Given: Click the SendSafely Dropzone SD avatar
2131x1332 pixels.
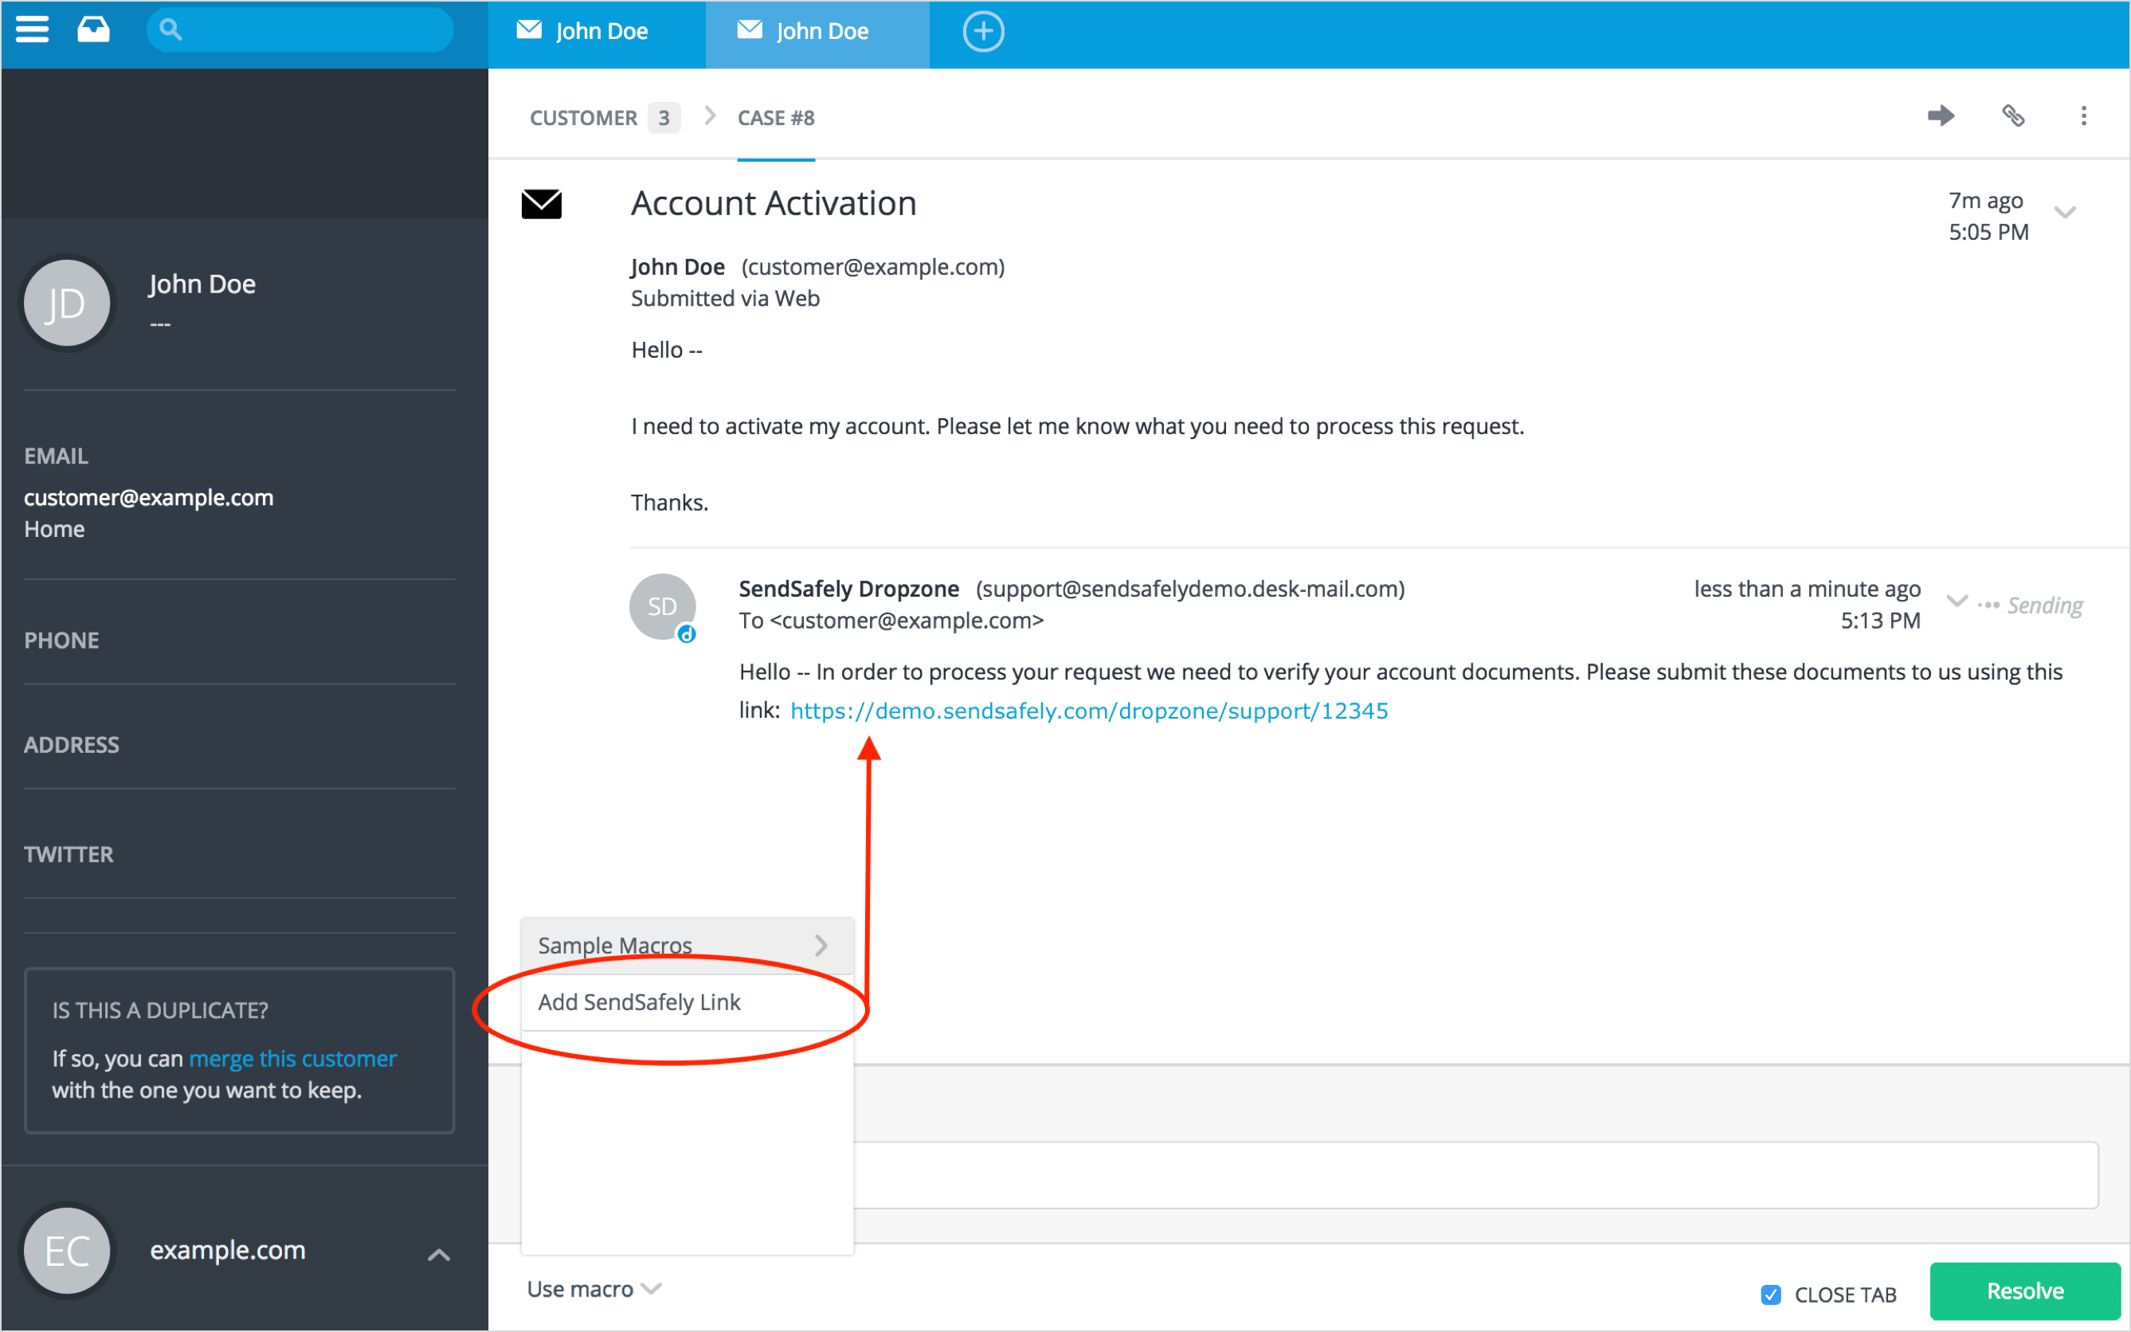Looking at the screenshot, I should click(x=661, y=606).
